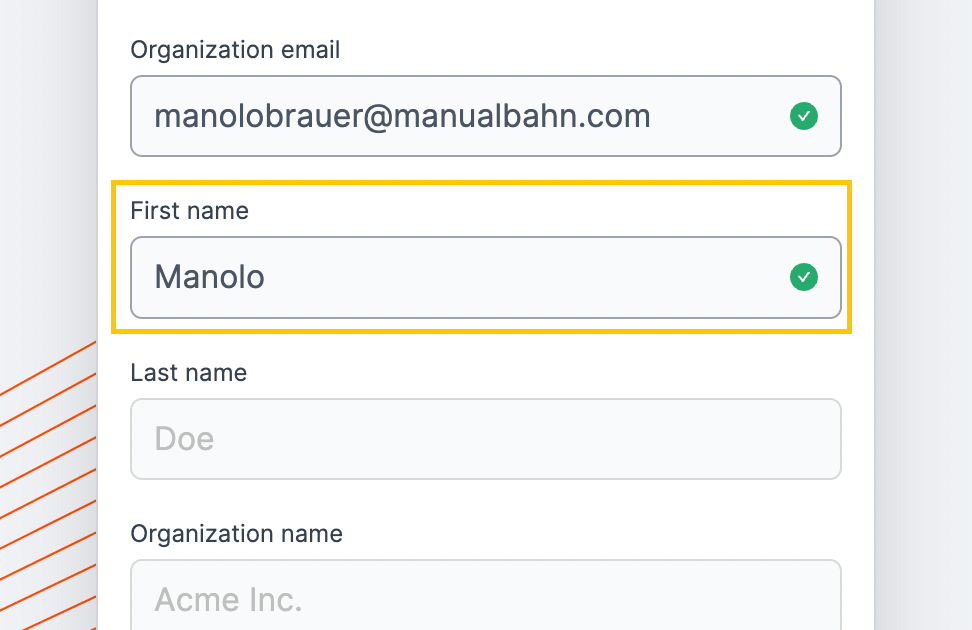Place cursor on the "Manolo" text

tap(210, 277)
